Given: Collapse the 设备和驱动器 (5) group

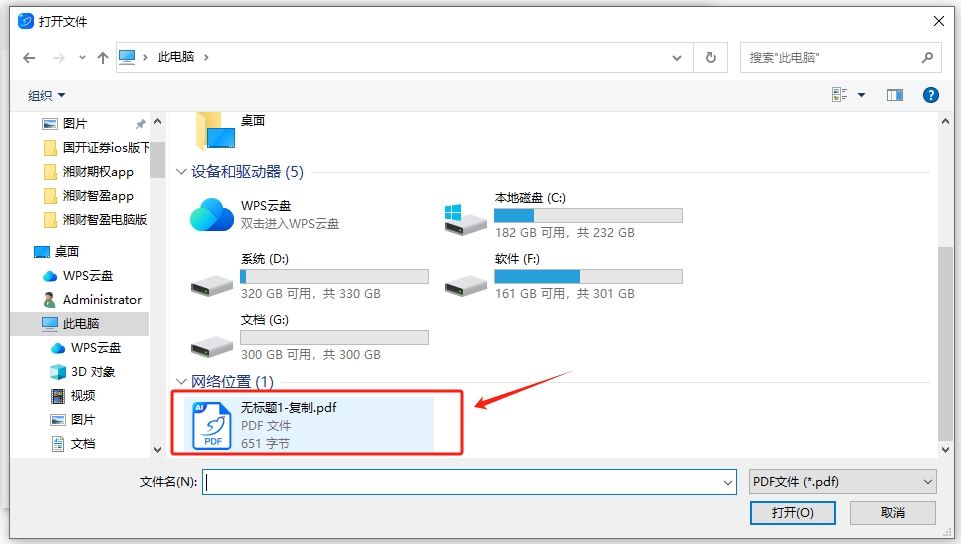Looking at the screenshot, I should tap(181, 172).
